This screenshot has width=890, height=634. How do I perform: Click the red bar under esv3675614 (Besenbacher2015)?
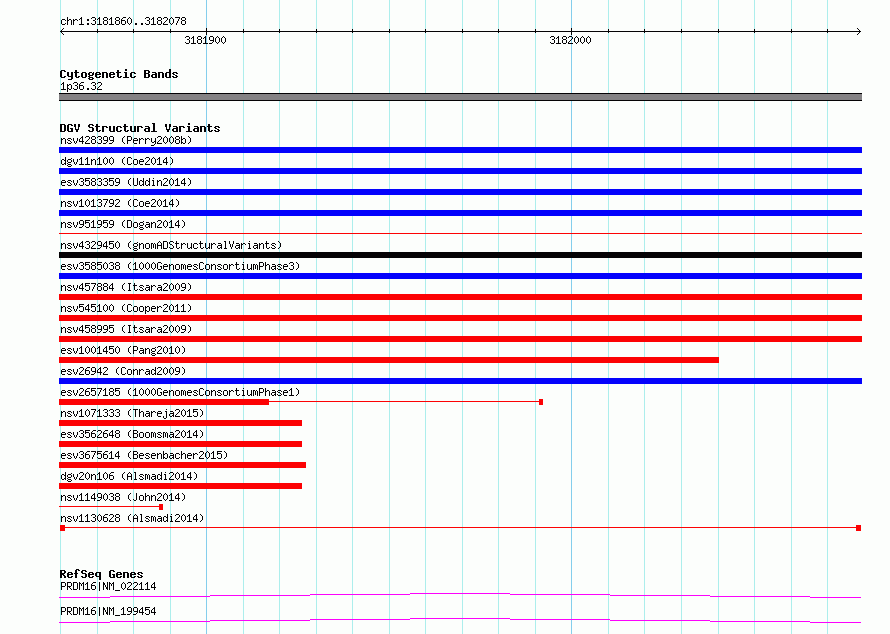(x=182, y=465)
